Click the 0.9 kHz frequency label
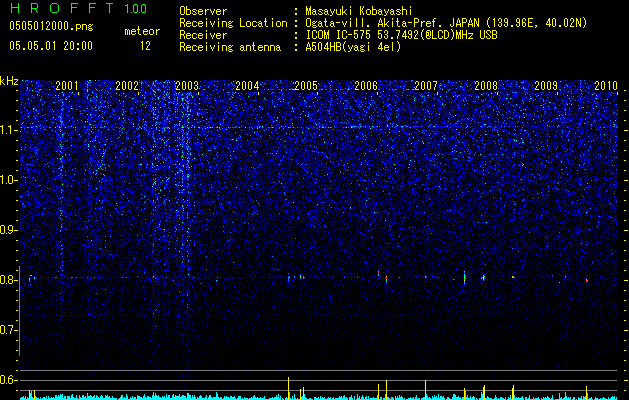The image size is (629, 400). click(8, 230)
